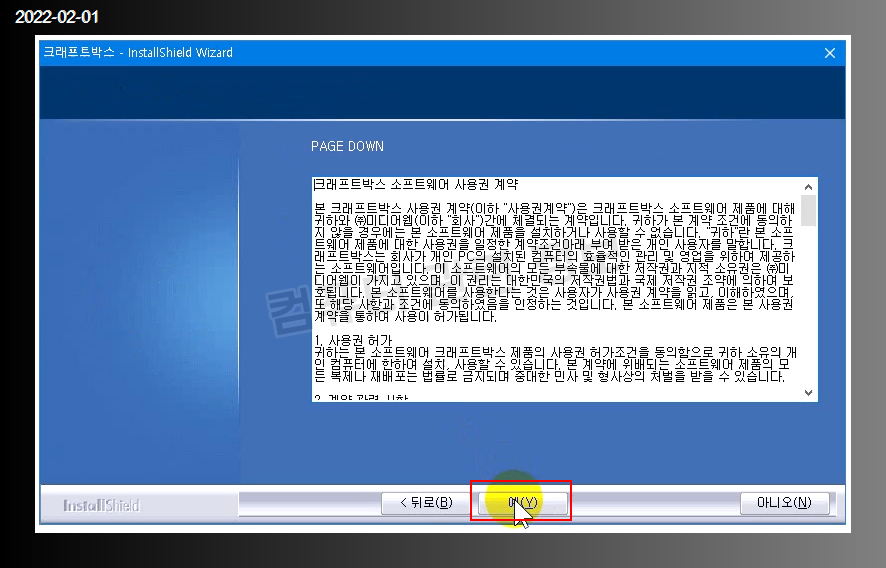This screenshot has width=886, height=568.
Task: Click the license scrollbar up arrow
Action: tap(809, 187)
